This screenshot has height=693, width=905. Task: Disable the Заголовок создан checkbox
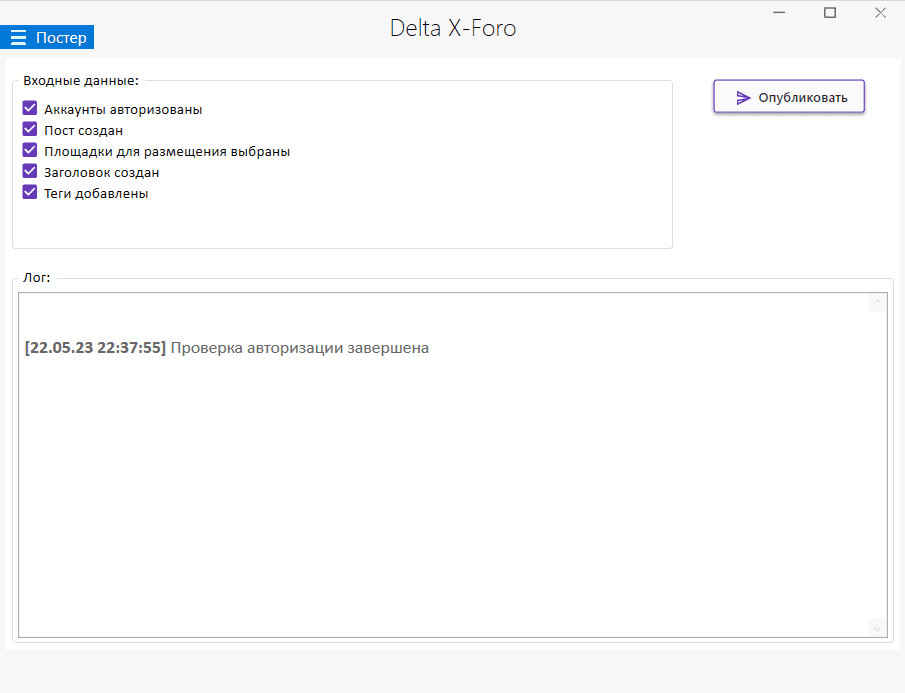click(30, 172)
